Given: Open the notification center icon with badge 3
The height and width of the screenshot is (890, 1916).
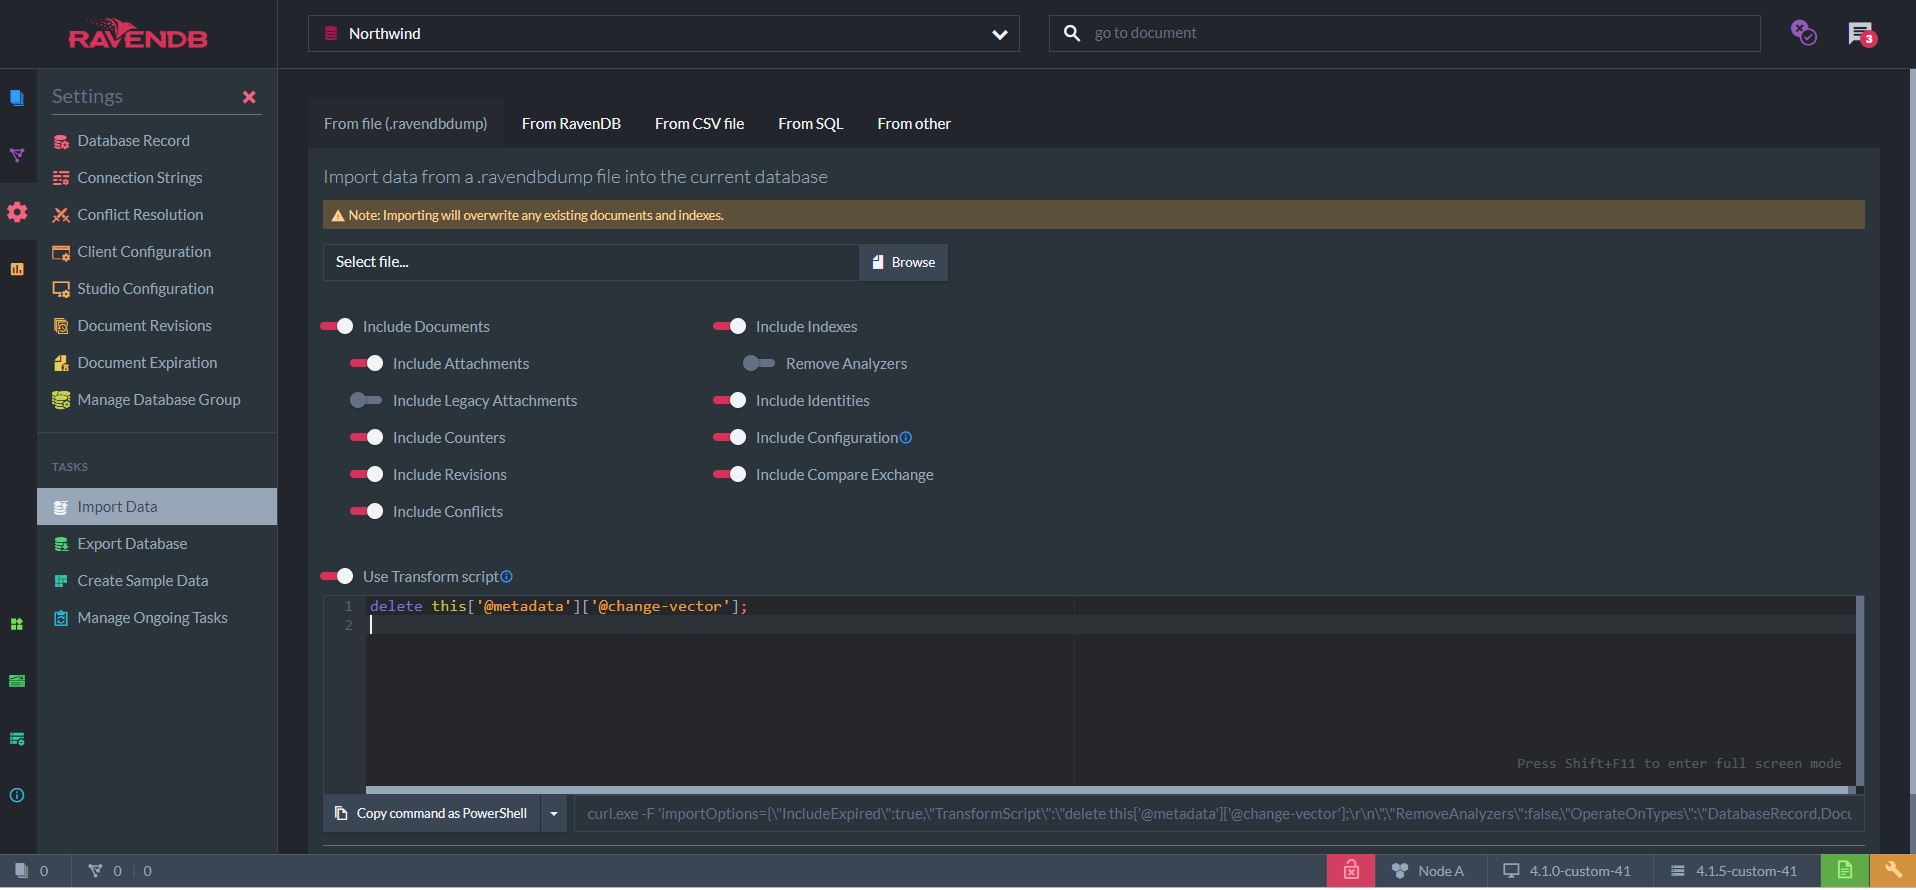Looking at the screenshot, I should 1861,34.
